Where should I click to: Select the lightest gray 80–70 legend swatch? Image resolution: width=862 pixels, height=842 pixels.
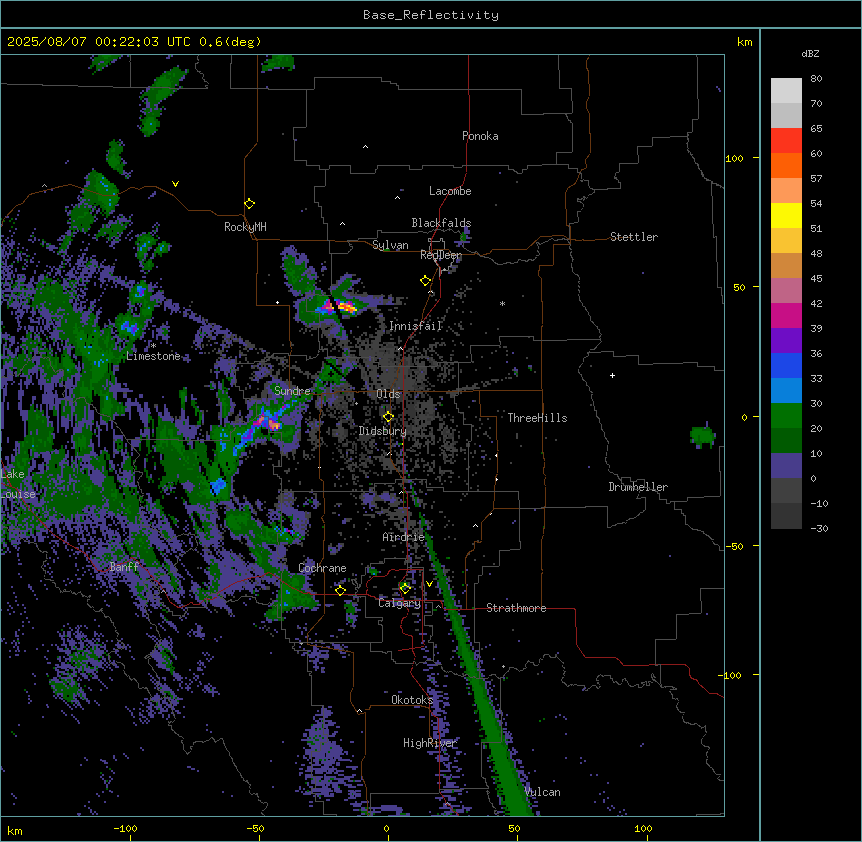[x=786, y=91]
